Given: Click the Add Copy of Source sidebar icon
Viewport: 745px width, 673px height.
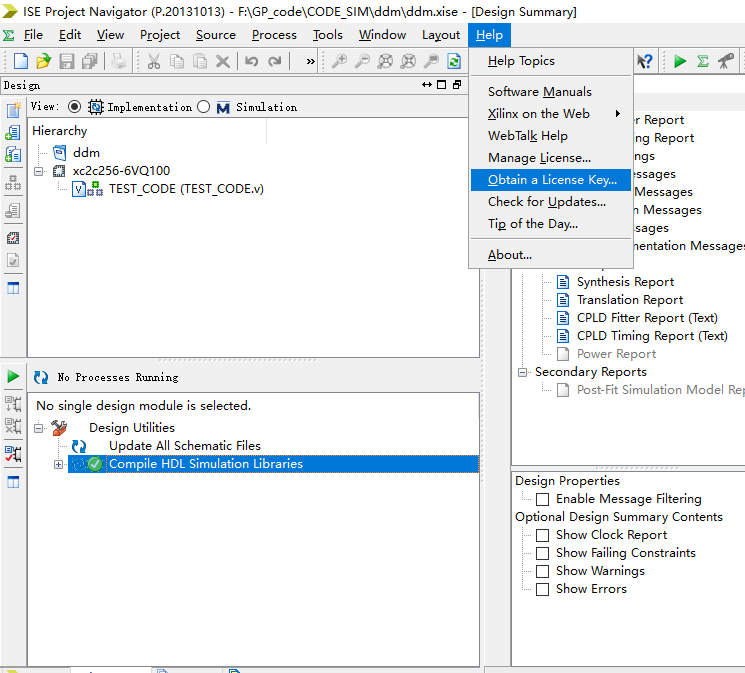Looking at the screenshot, I should 13,154.
